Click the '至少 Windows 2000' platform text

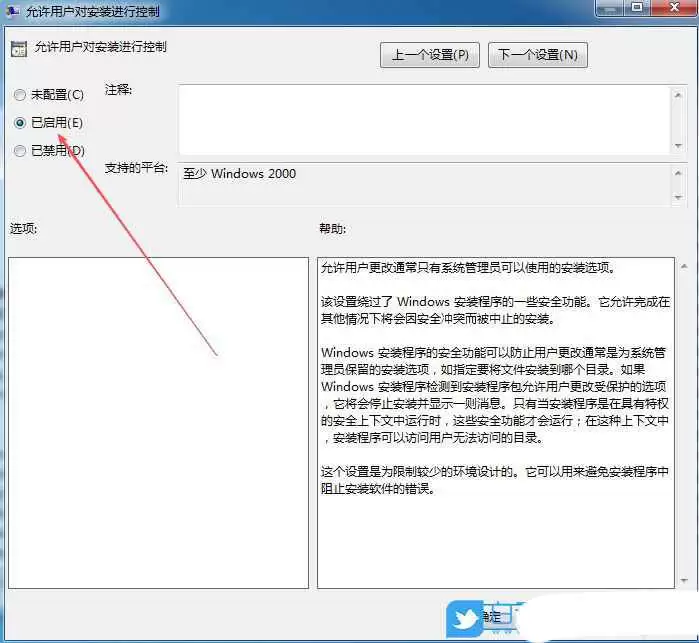coord(239,173)
